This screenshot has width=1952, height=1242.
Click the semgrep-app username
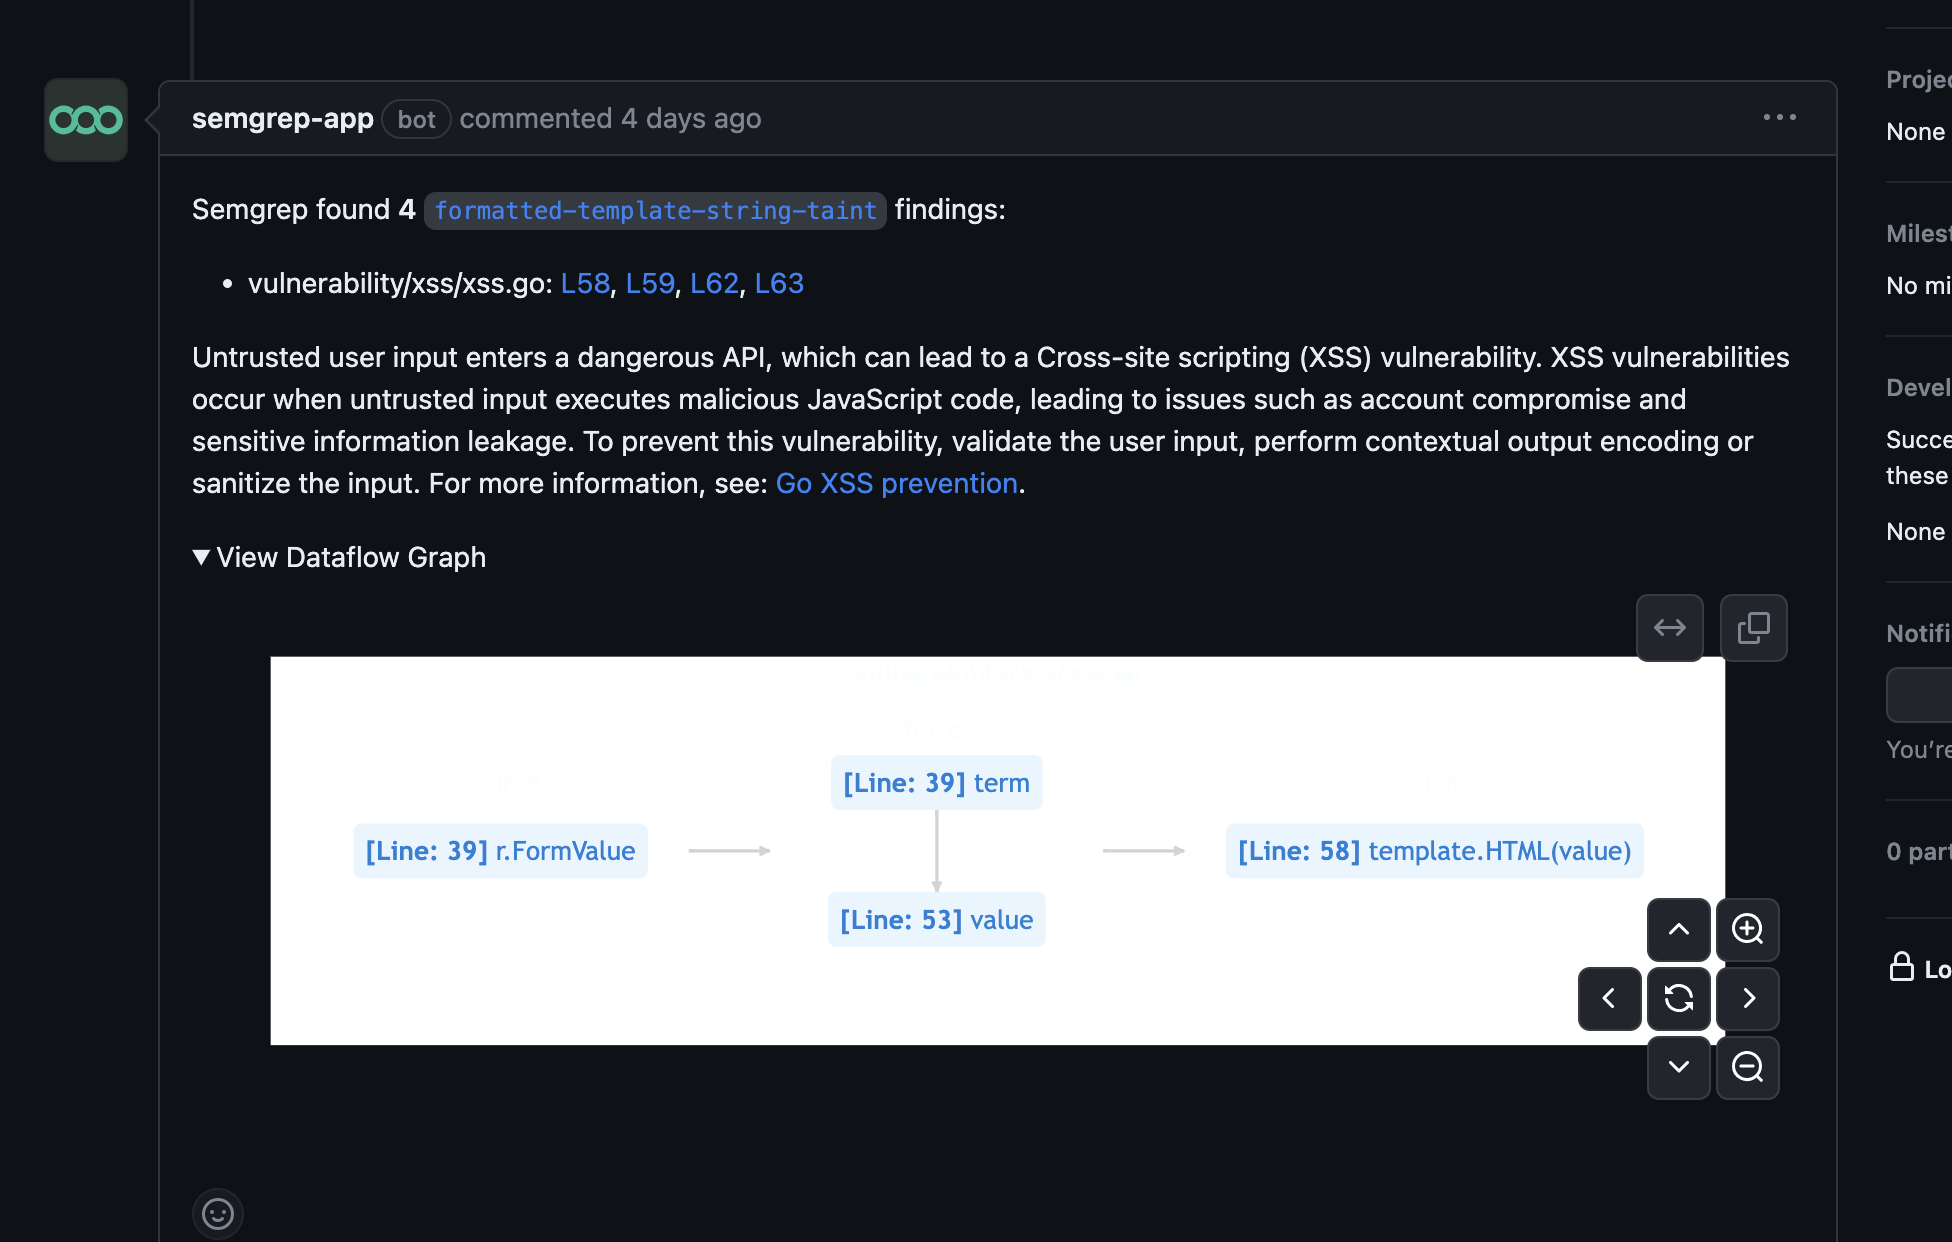[x=283, y=117]
